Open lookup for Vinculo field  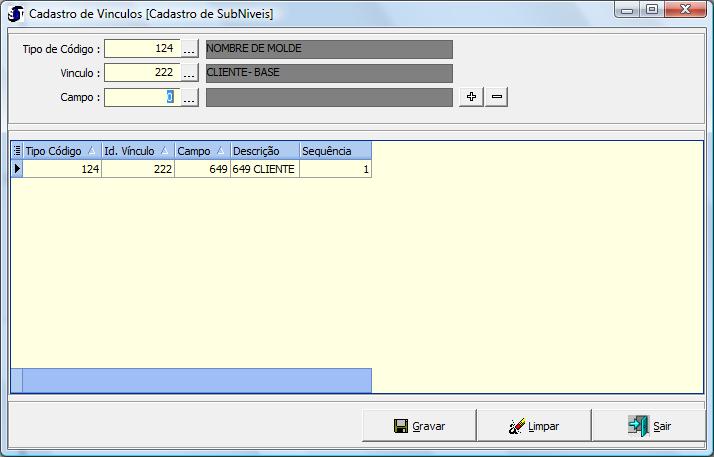pyautogui.click(x=189, y=73)
